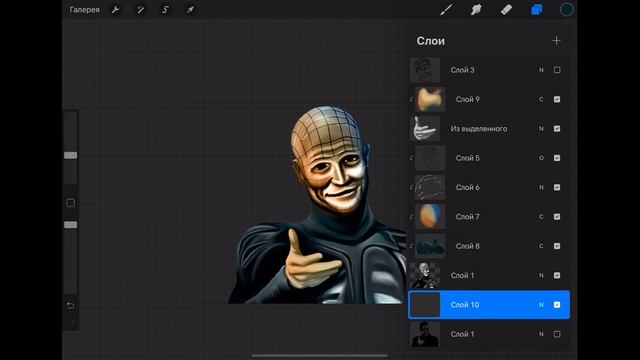The image size is (640, 360).
Task: Uncheck visibility of Слой 6
Action: coord(557,187)
